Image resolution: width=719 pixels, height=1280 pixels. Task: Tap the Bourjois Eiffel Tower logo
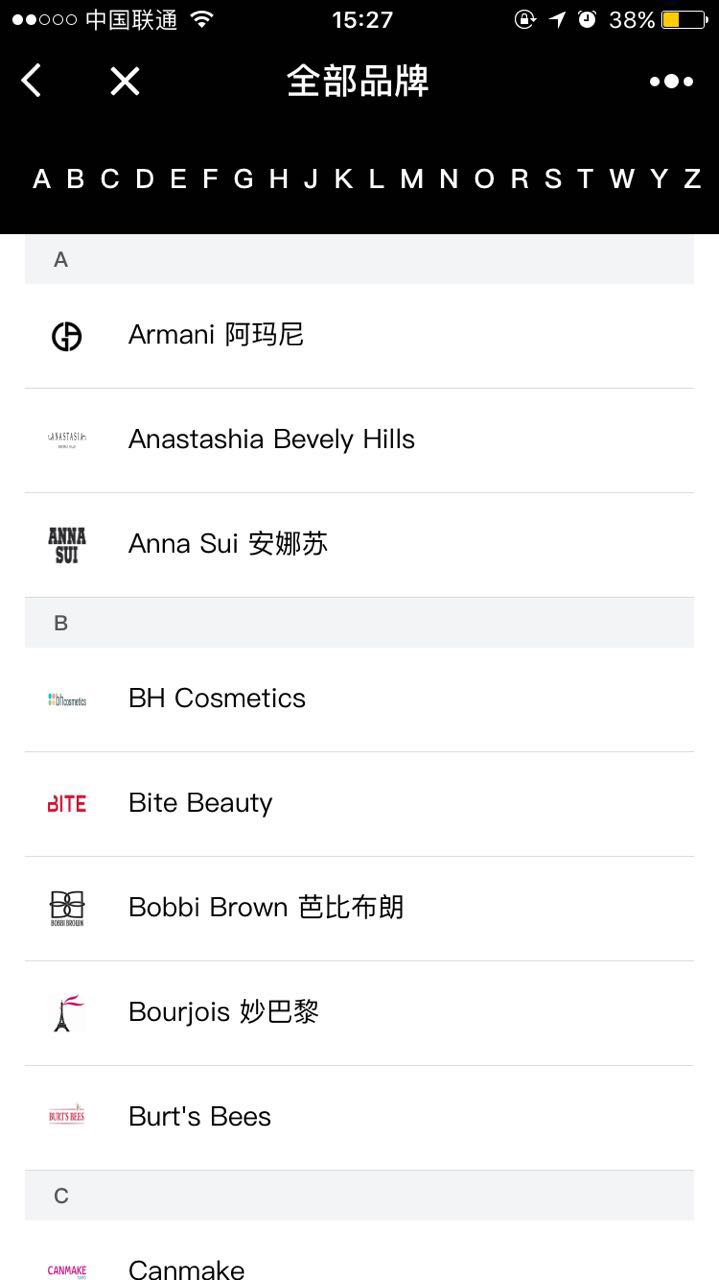click(67, 1013)
